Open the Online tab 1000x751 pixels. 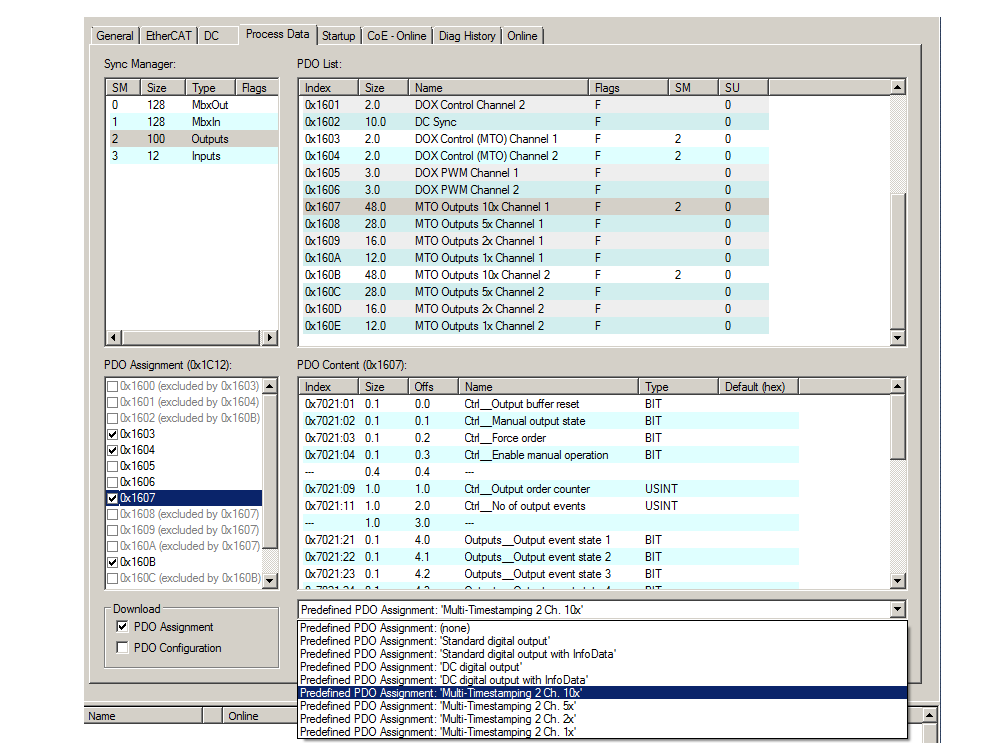(x=522, y=36)
